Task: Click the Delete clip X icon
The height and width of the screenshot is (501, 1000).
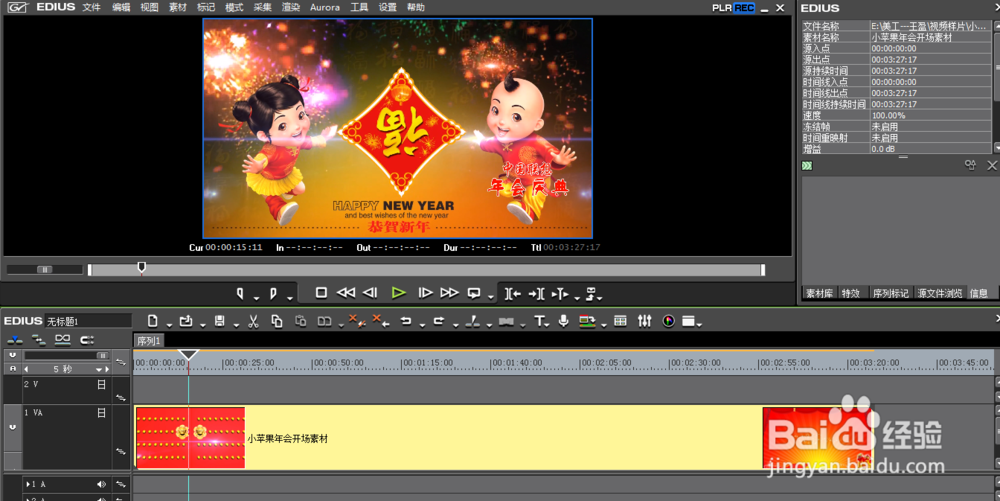Action: 357,321
